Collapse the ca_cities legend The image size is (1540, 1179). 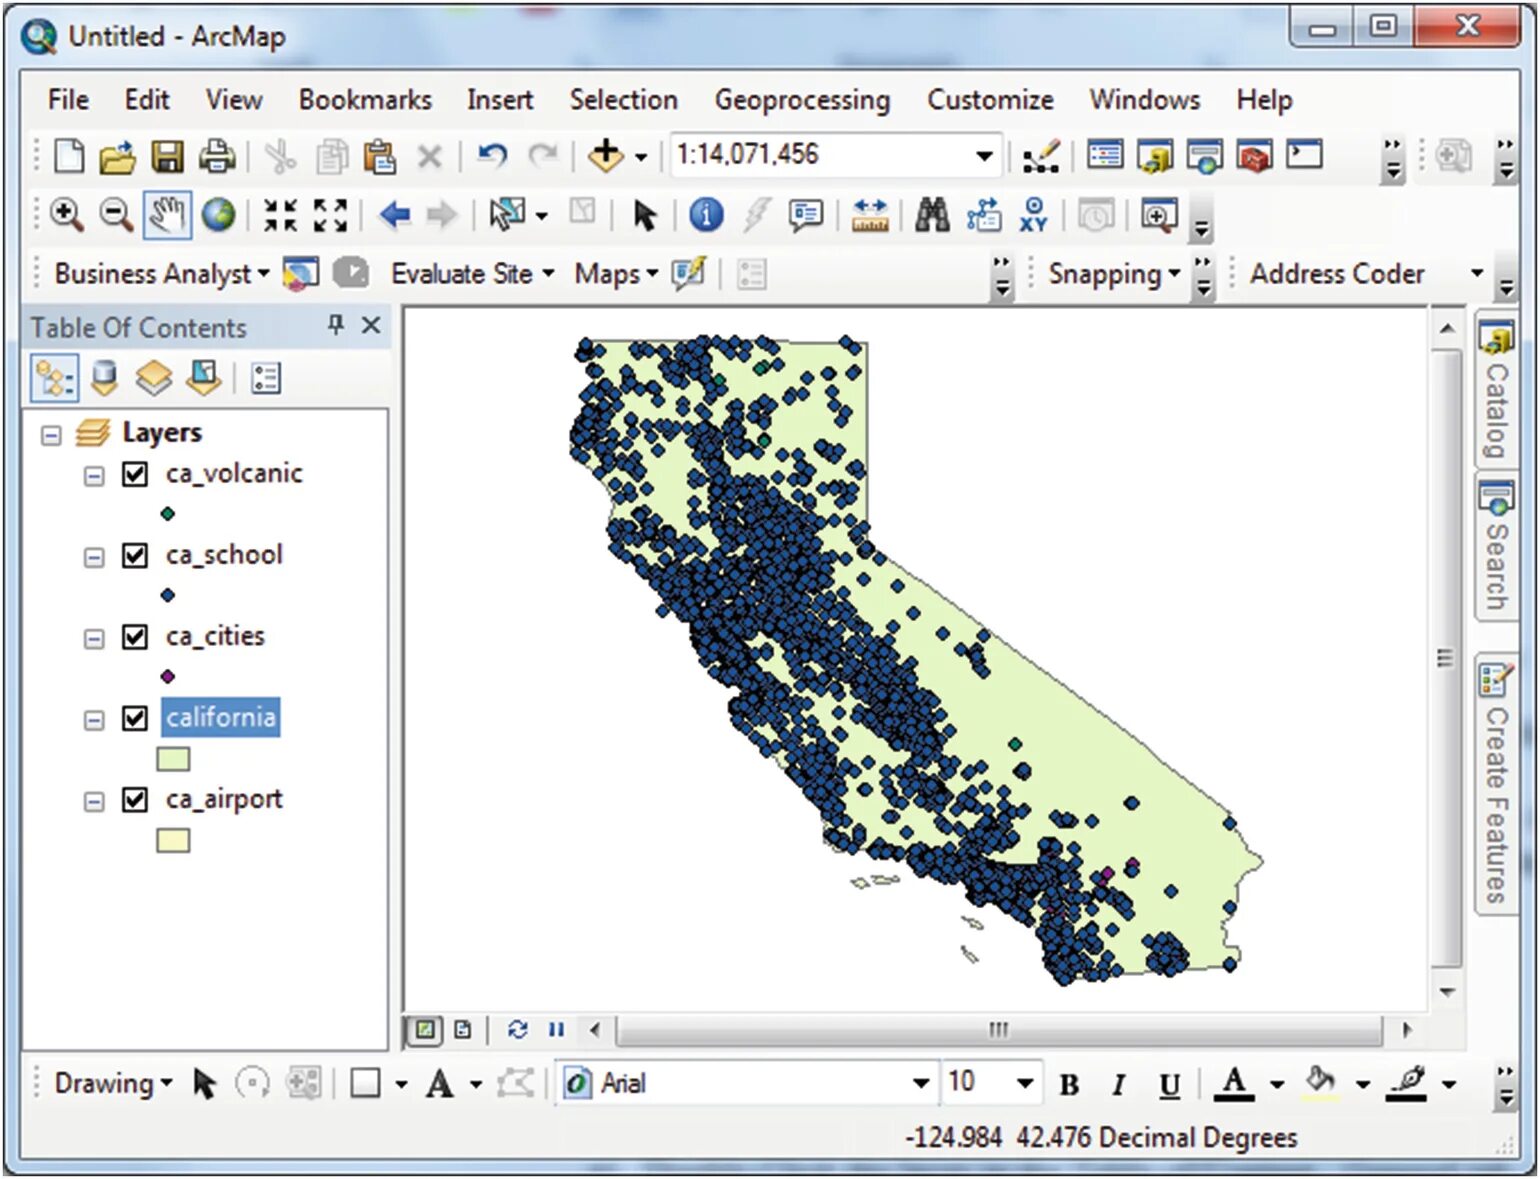pyautogui.click(x=93, y=639)
